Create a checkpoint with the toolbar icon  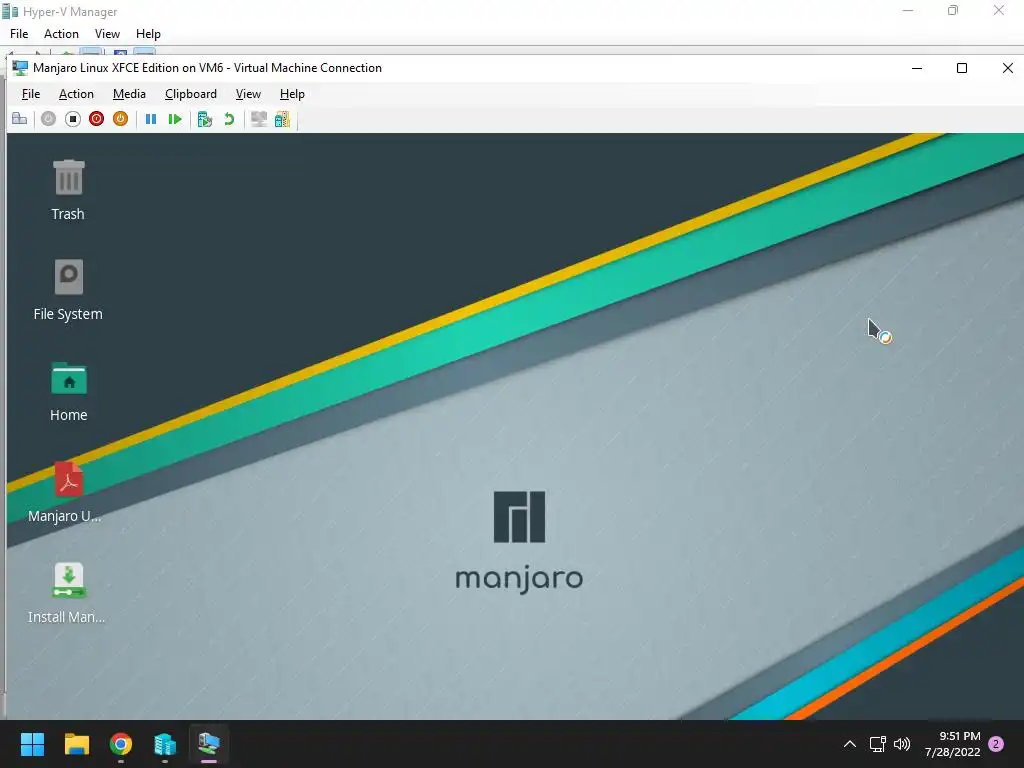[x=204, y=119]
